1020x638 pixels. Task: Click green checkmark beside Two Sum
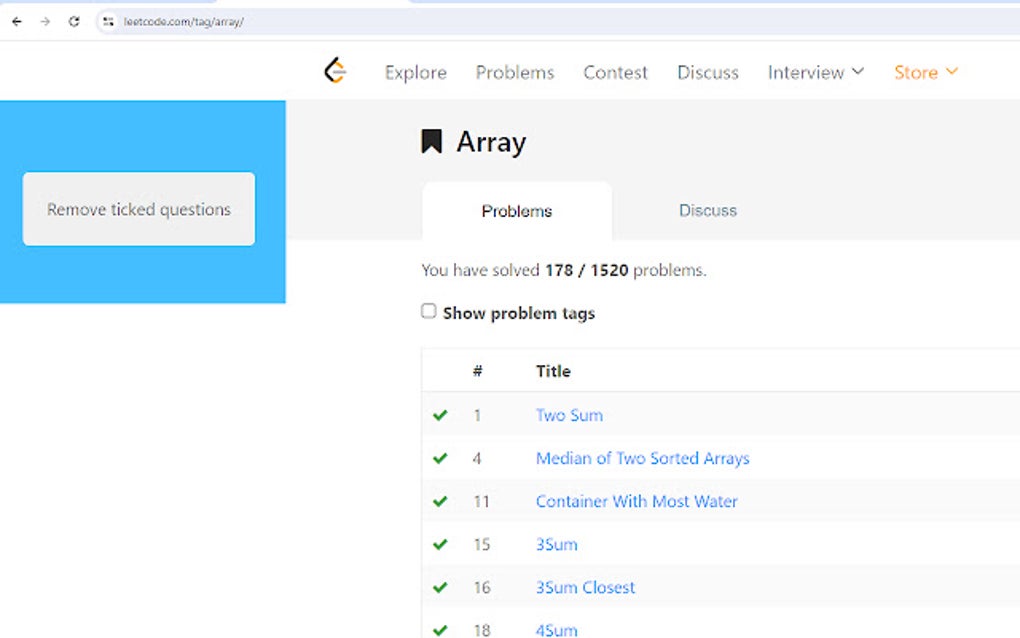pos(440,415)
